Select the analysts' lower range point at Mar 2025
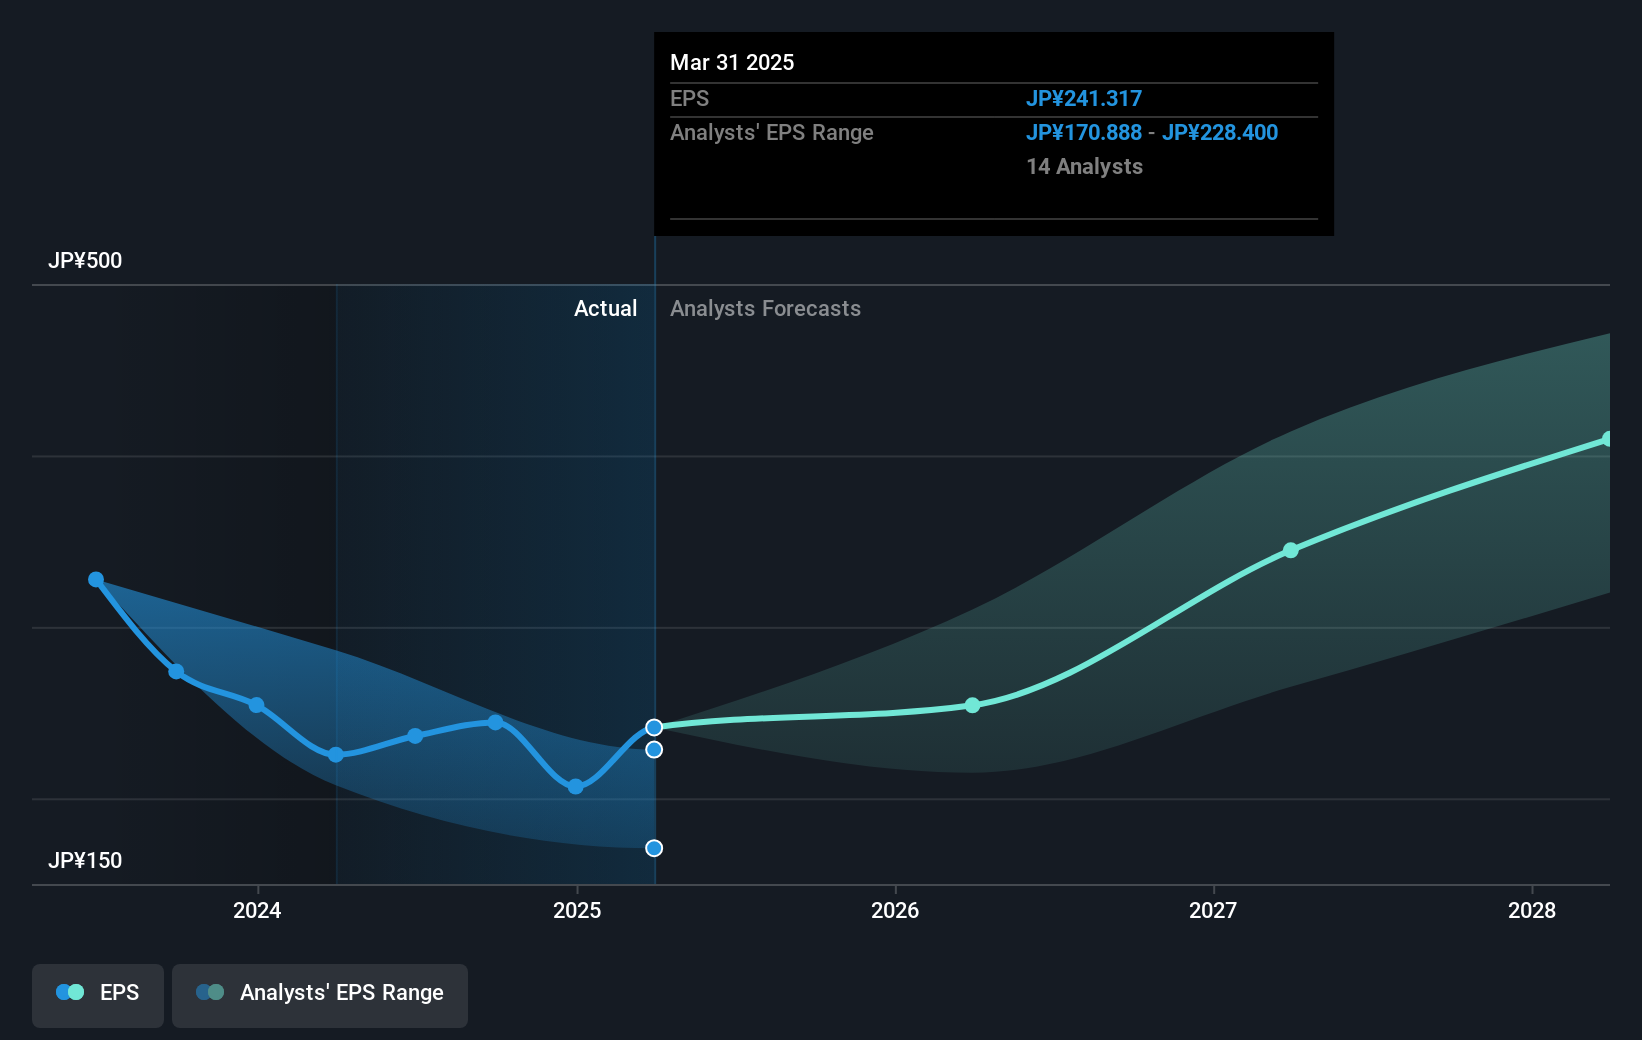The height and width of the screenshot is (1040, 1642). [654, 848]
